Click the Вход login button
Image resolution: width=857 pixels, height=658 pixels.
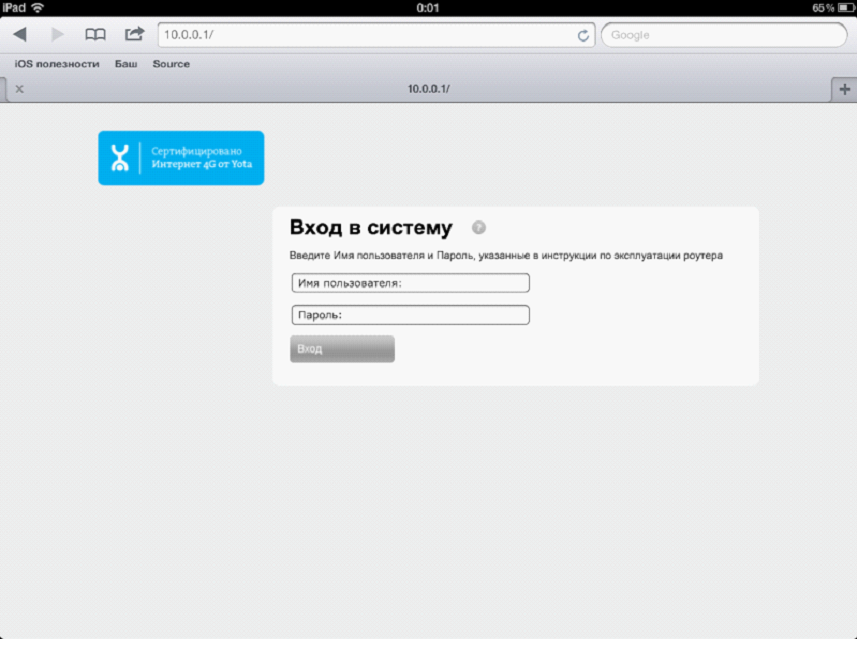point(342,349)
